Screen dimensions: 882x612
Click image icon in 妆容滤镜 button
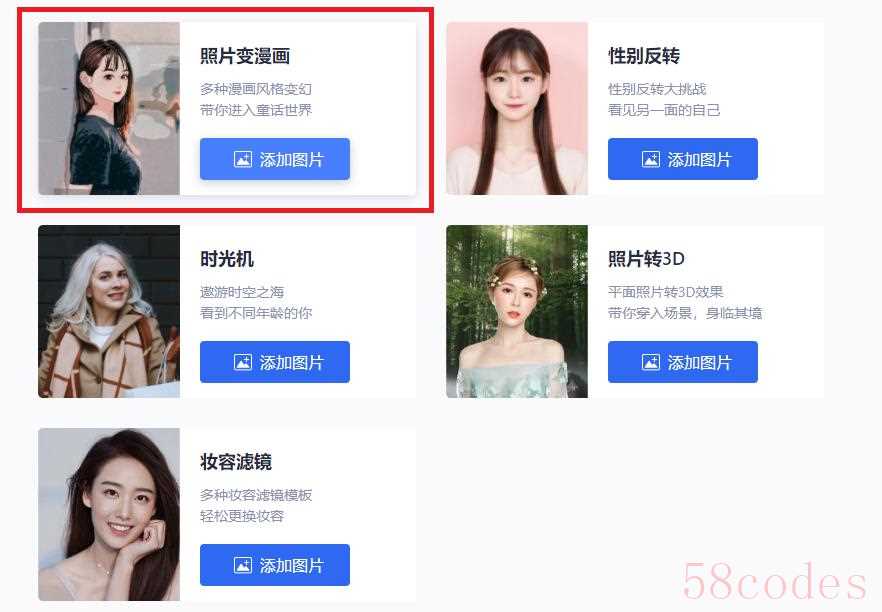click(x=242, y=565)
